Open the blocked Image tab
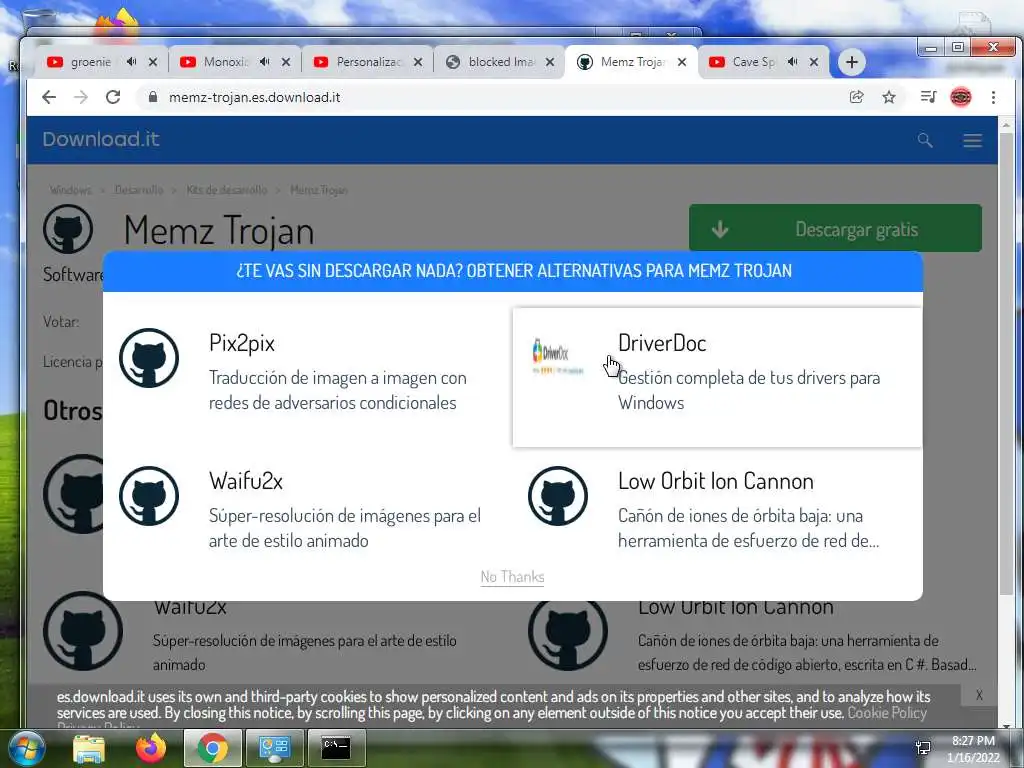Image resolution: width=1024 pixels, height=768 pixels. [501, 62]
